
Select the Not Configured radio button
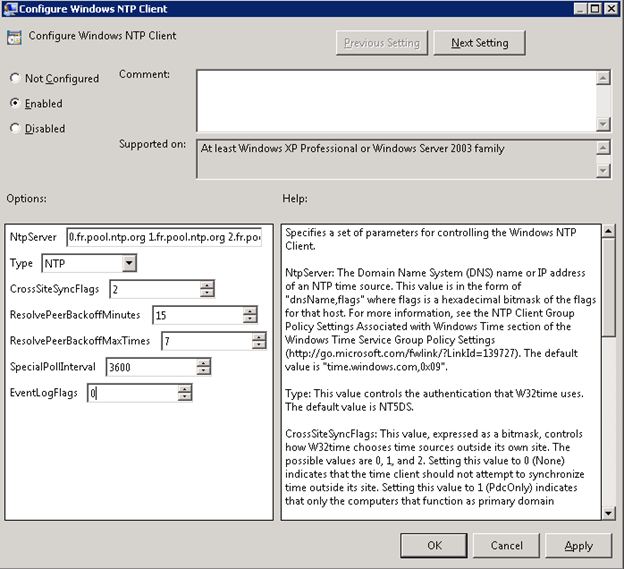[x=15, y=78]
